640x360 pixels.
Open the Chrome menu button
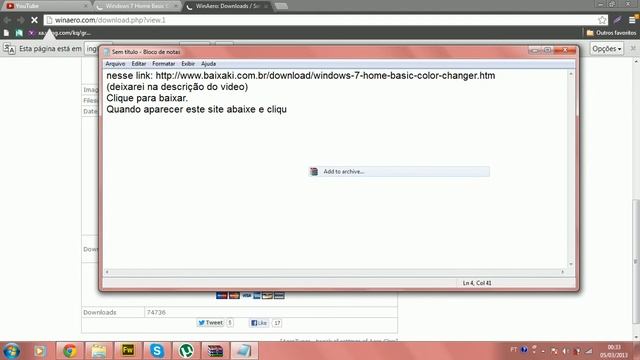click(x=633, y=19)
